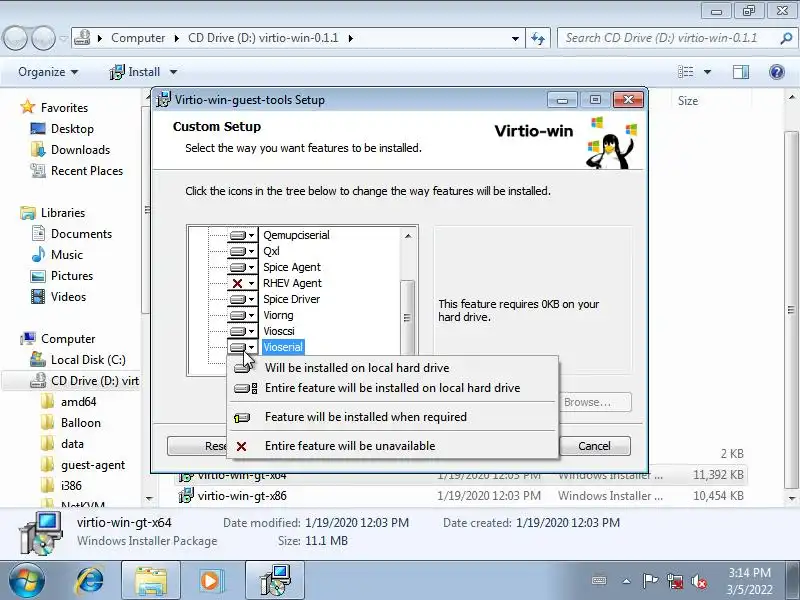Select Vioserial feature label
The height and width of the screenshot is (600, 800).
click(x=283, y=347)
